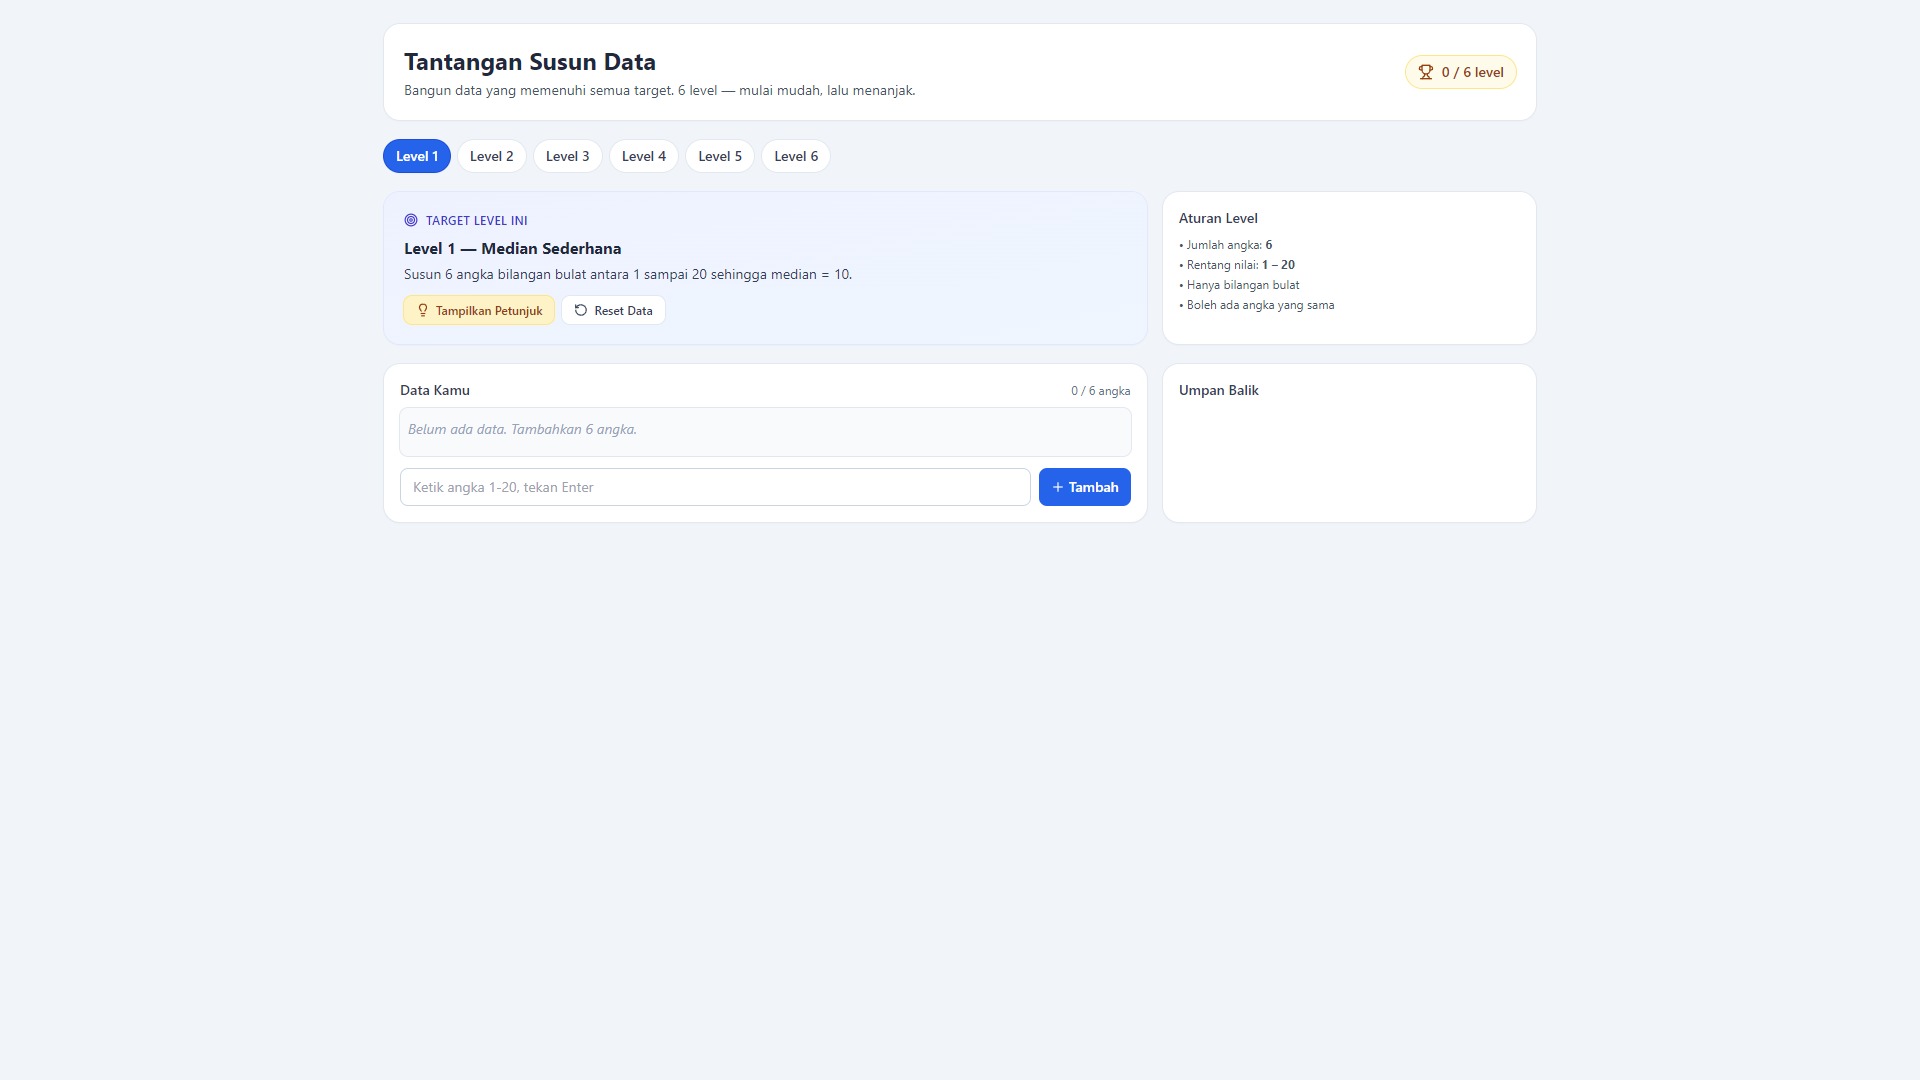This screenshot has height=1080, width=1920.
Task: Clear entries with Reset Data button
Action: pyautogui.click(x=613, y=310)
